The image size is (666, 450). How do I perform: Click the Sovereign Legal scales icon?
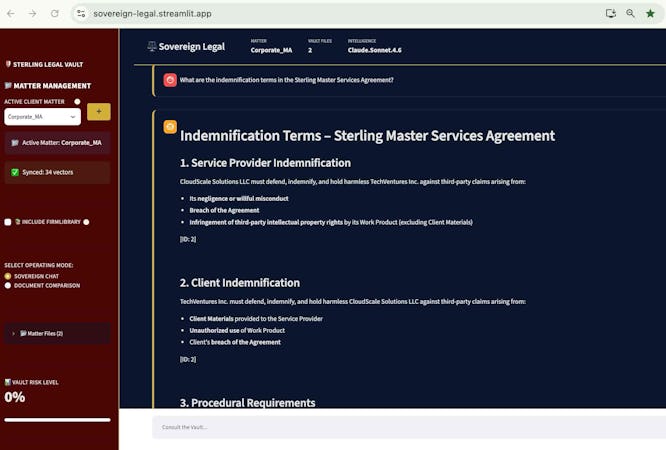[x=152, y=46]
